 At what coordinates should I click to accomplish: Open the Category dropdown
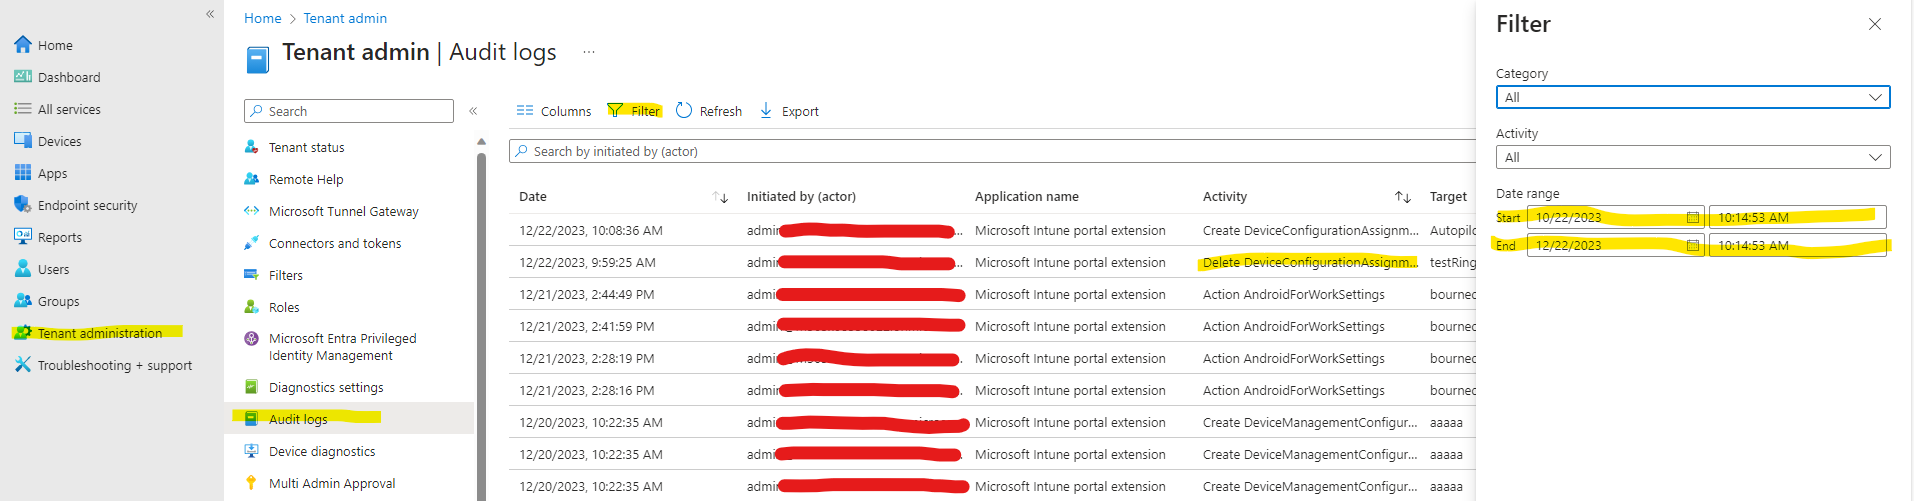point(1693,97)
